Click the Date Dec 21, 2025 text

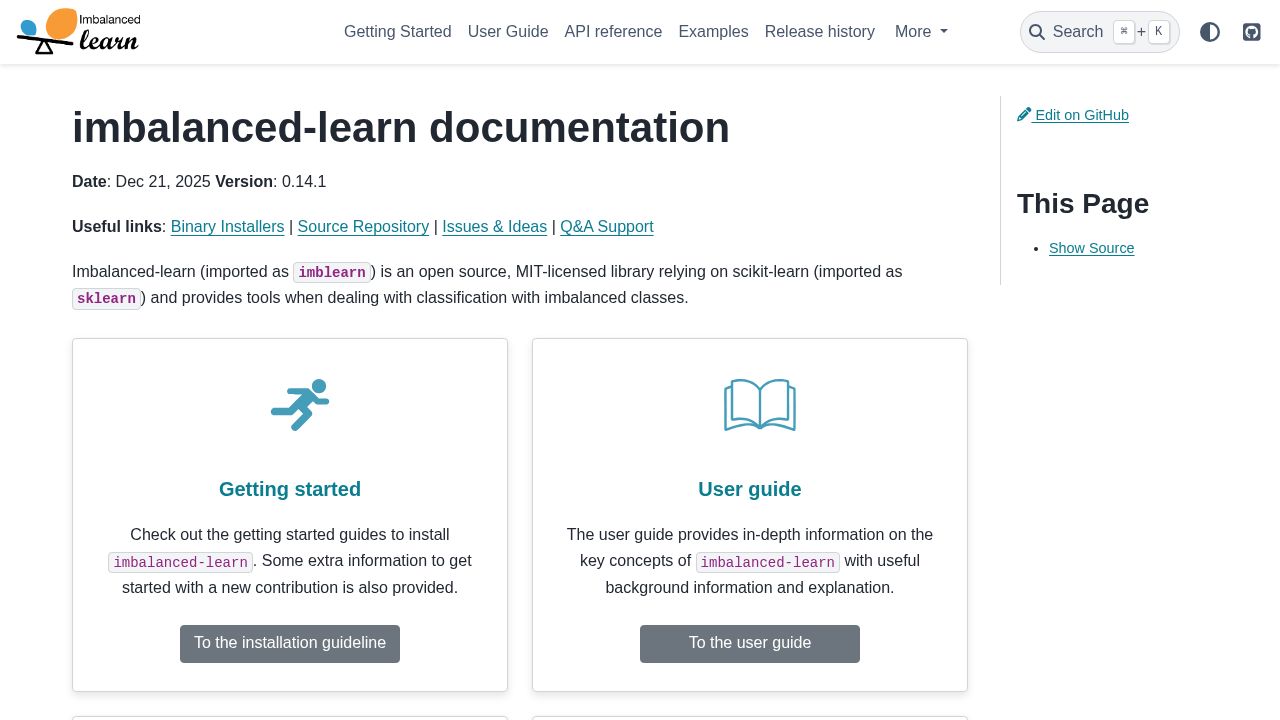click(141, 182)
